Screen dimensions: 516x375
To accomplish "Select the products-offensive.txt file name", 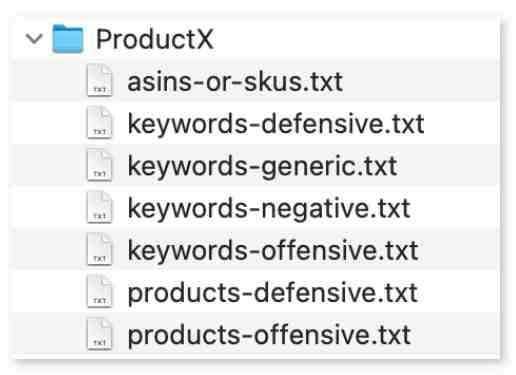I will point(269,335).
